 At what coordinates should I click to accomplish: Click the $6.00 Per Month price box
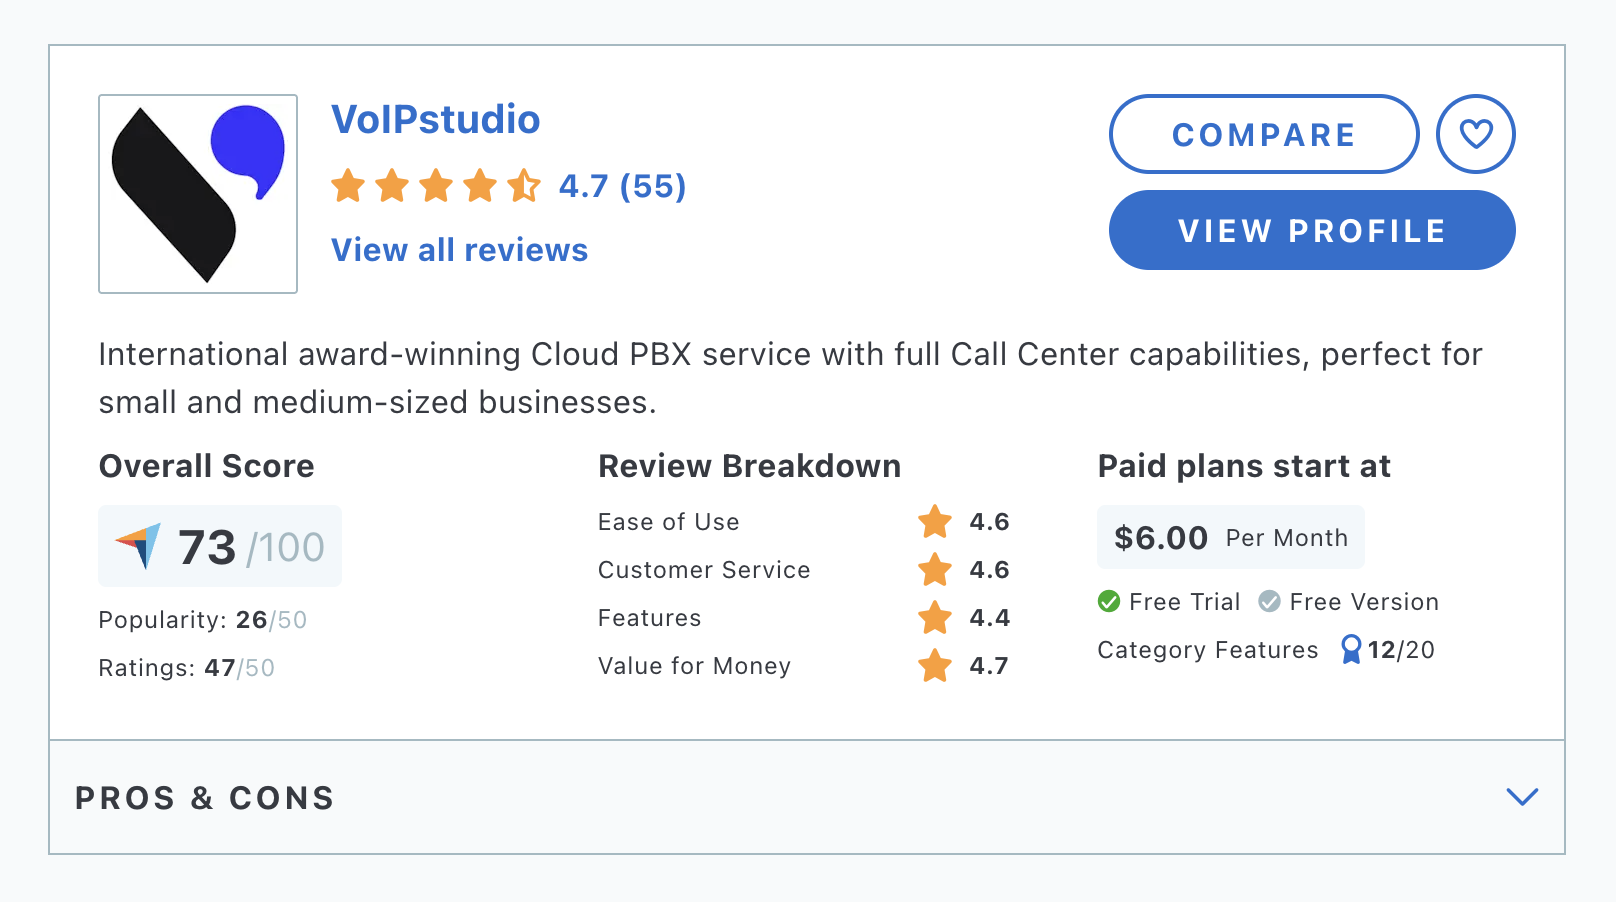[x=1231, y=538]
